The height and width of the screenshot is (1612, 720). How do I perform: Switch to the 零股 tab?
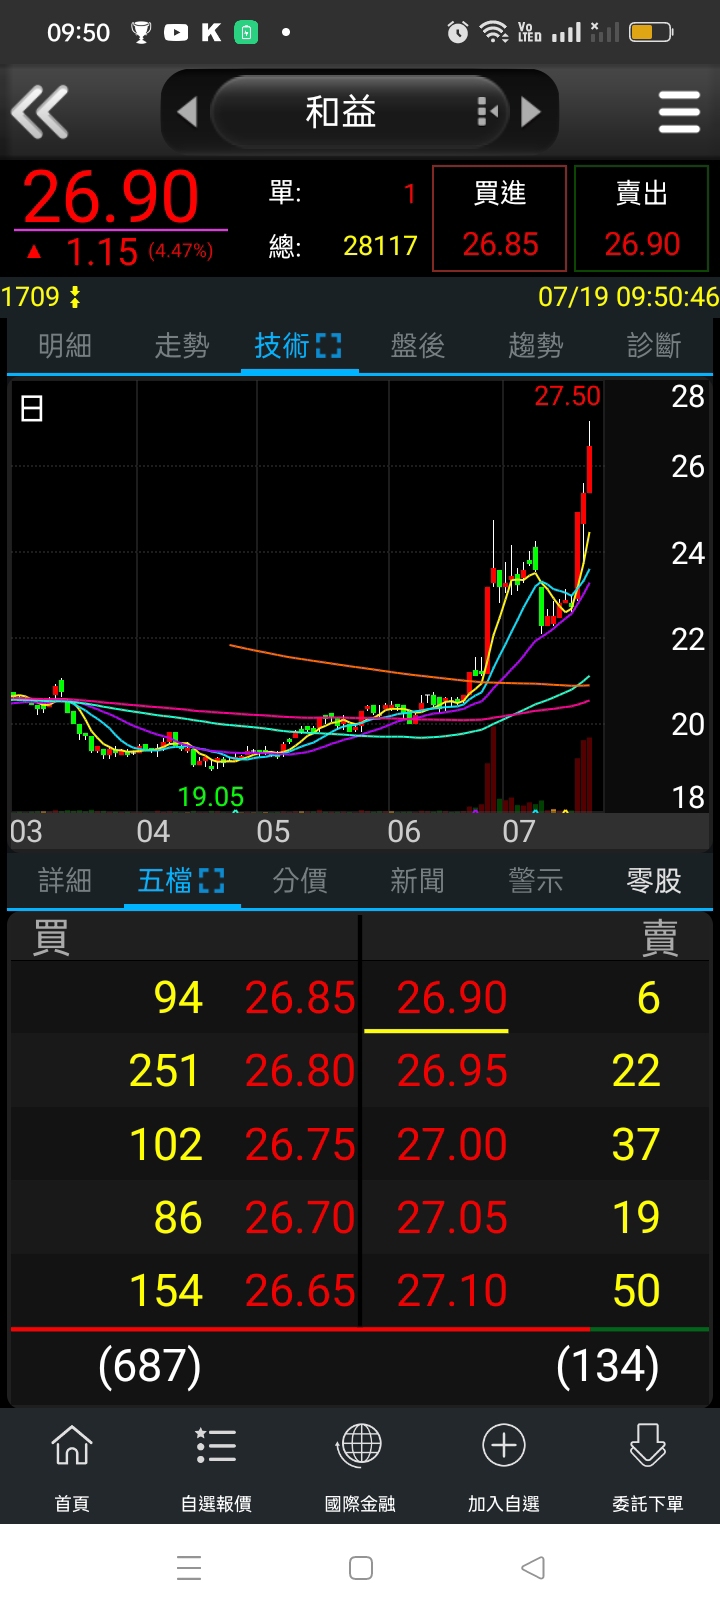(x=653, y=881)
